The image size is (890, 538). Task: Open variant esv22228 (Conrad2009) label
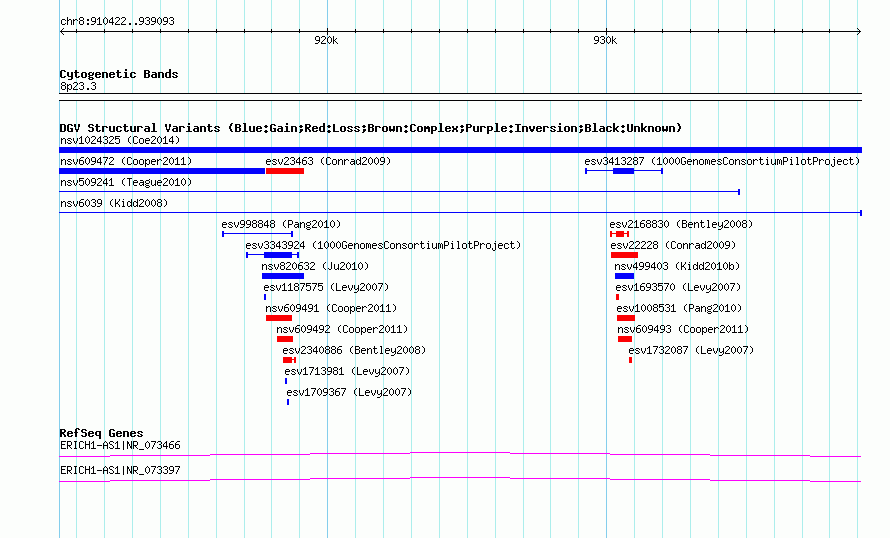click(673, 245)
